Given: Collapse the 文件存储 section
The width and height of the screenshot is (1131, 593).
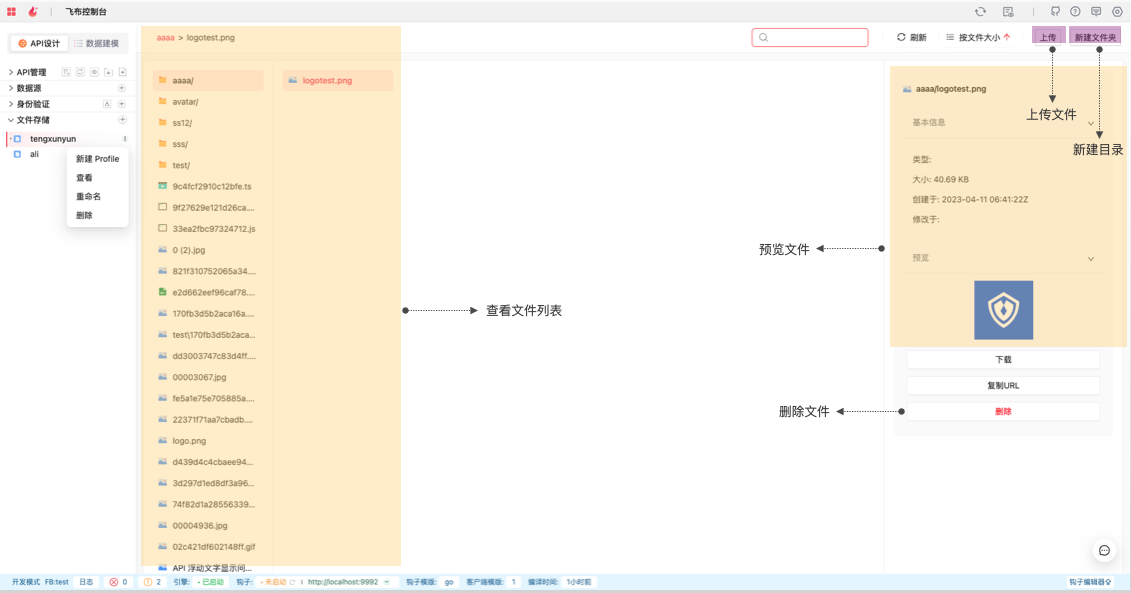Looking at the screenshot, I should coord(11,120).
